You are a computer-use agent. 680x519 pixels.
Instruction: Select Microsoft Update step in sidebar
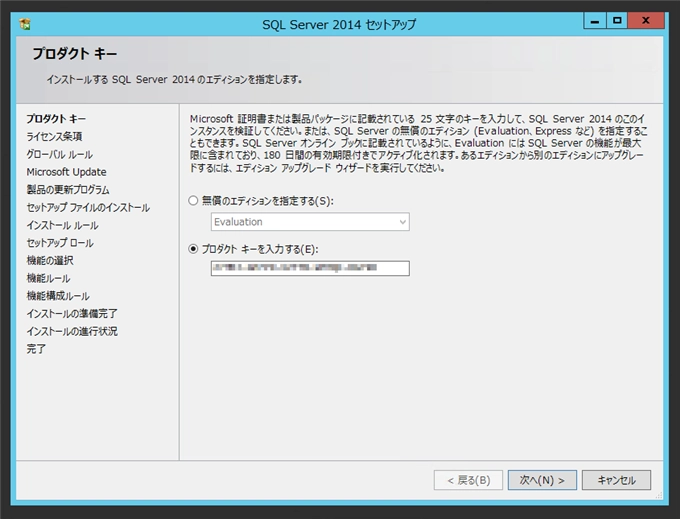coord(66,172)
